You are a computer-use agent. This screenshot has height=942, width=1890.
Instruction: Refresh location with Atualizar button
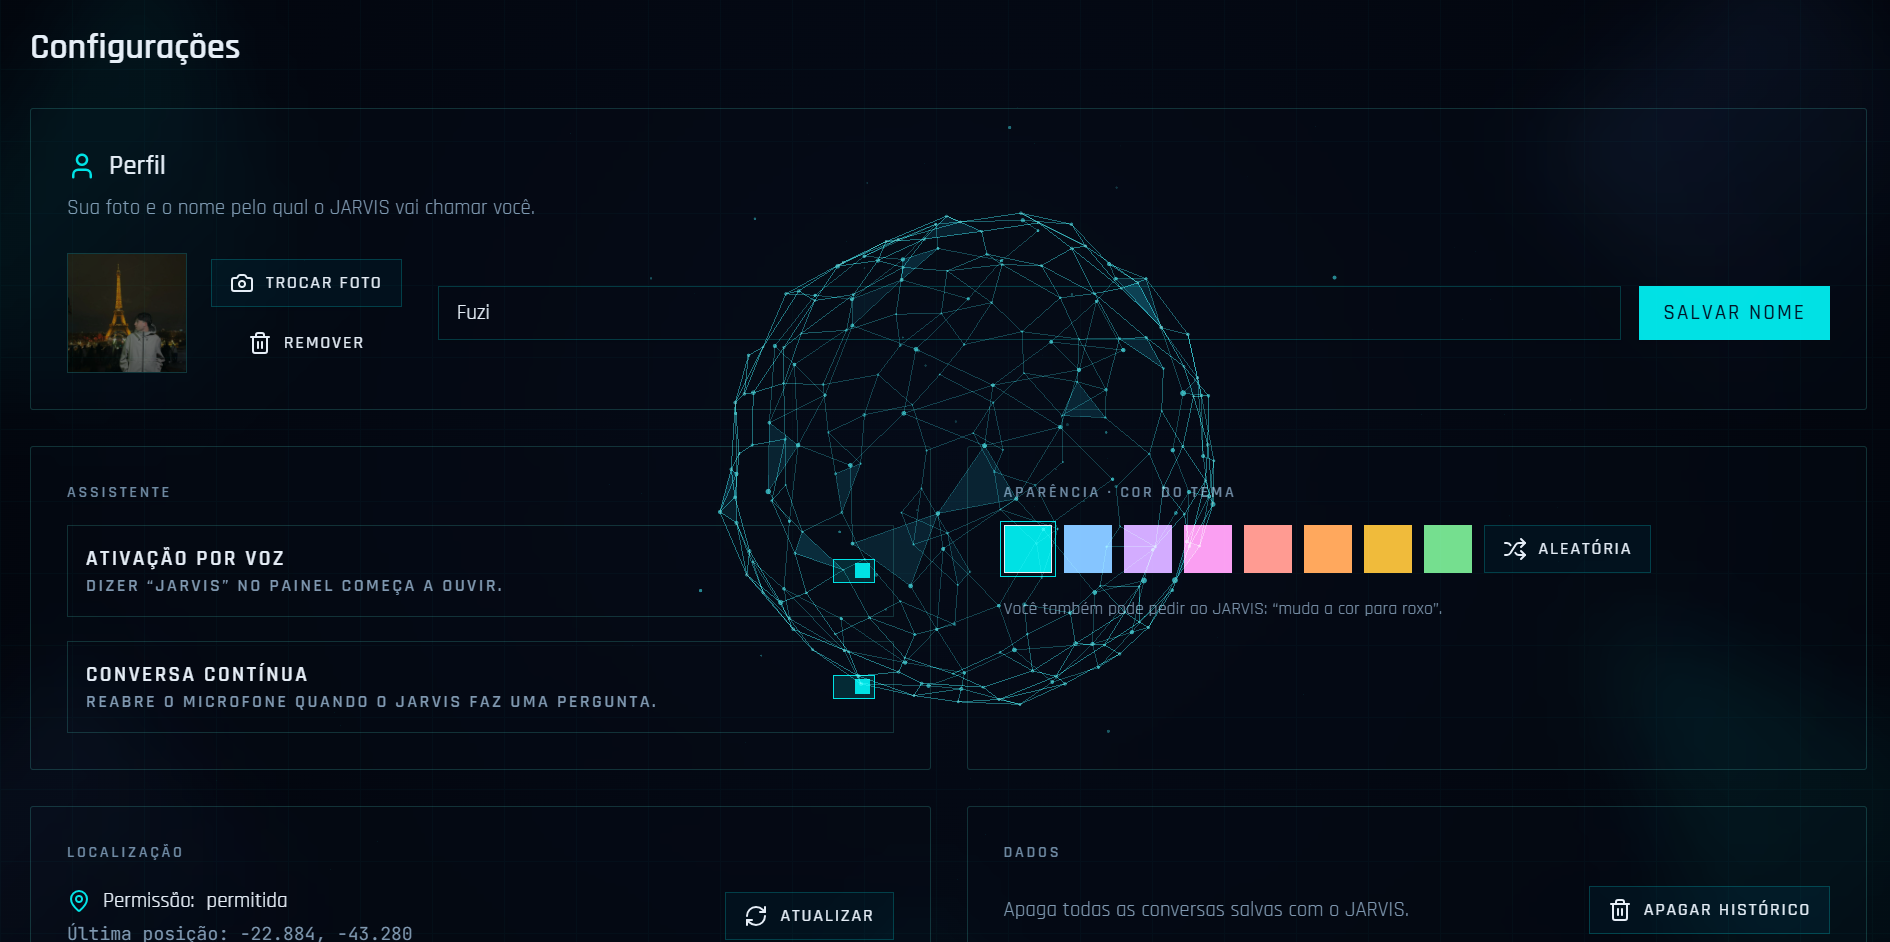pos(809,916)
